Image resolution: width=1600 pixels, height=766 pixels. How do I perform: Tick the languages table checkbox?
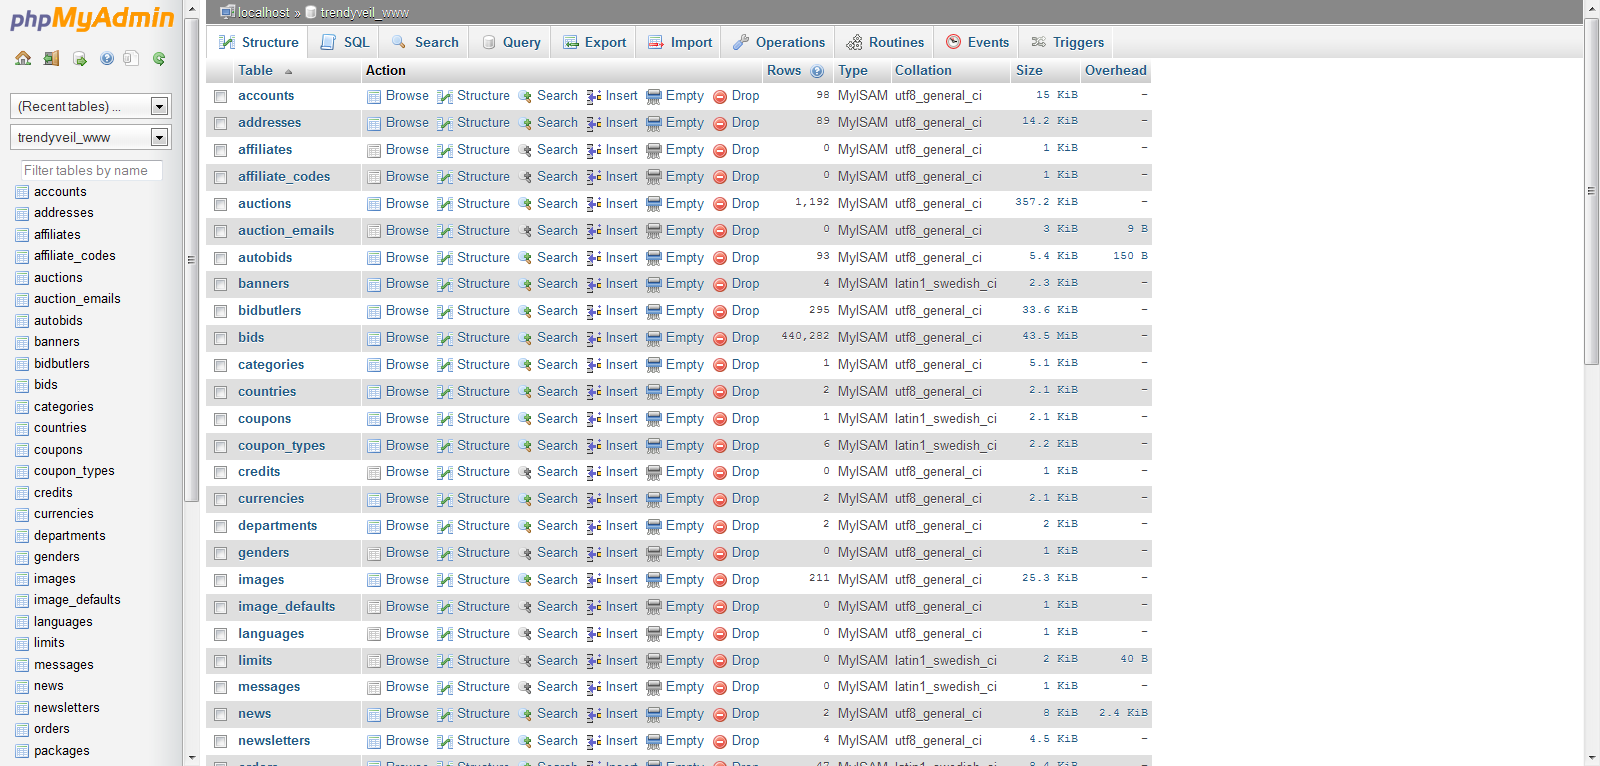[x=220, y=634]
